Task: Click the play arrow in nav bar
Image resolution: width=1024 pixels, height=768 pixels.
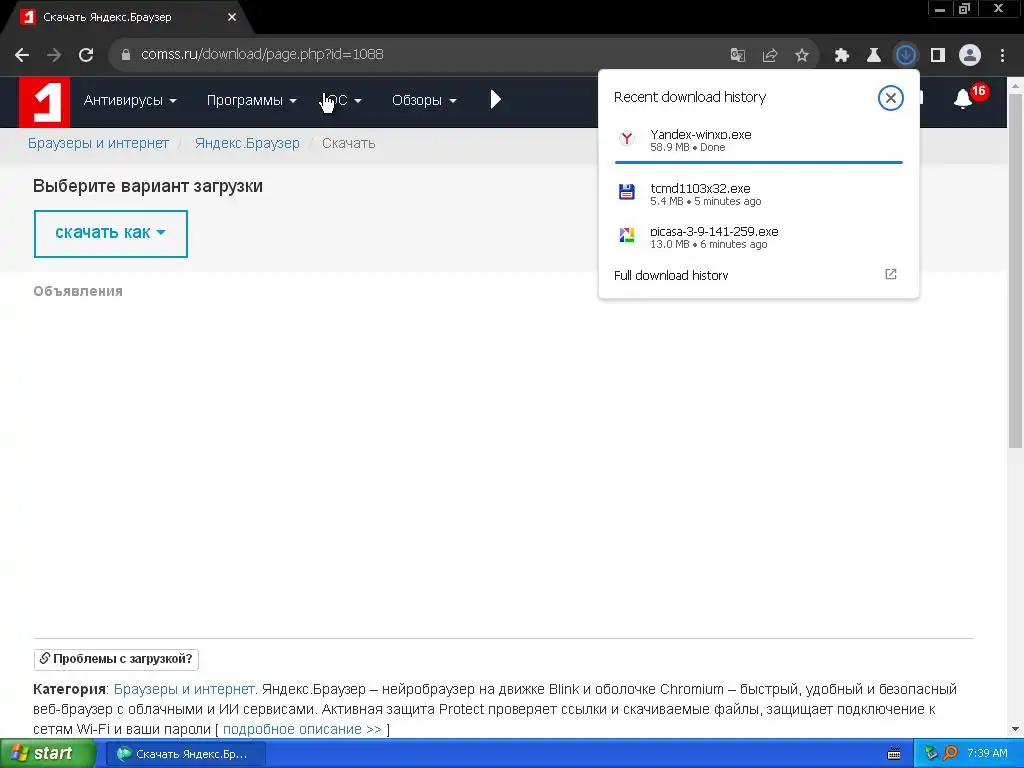Action: pos(496,99)
